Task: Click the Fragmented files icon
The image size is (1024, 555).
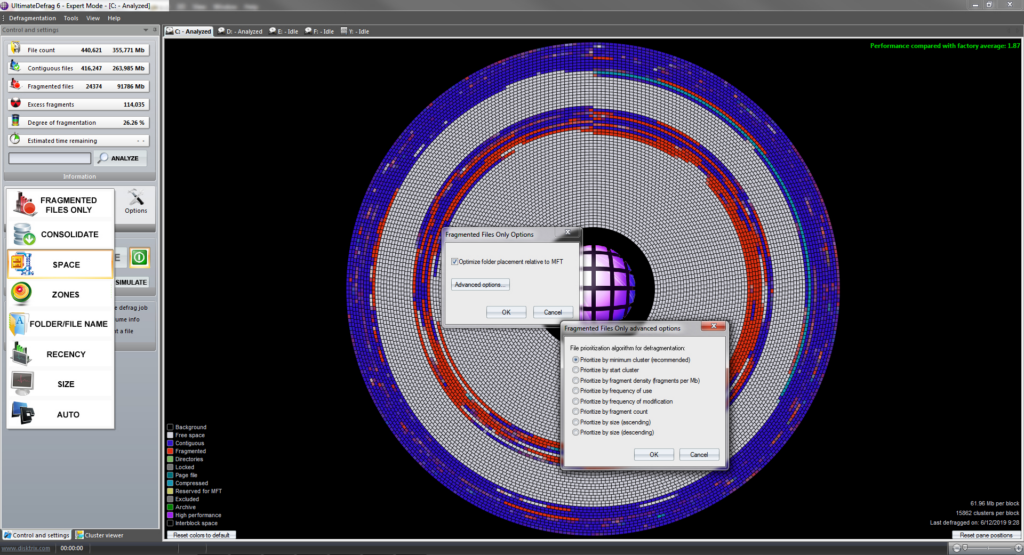Action: click(16, 86)
